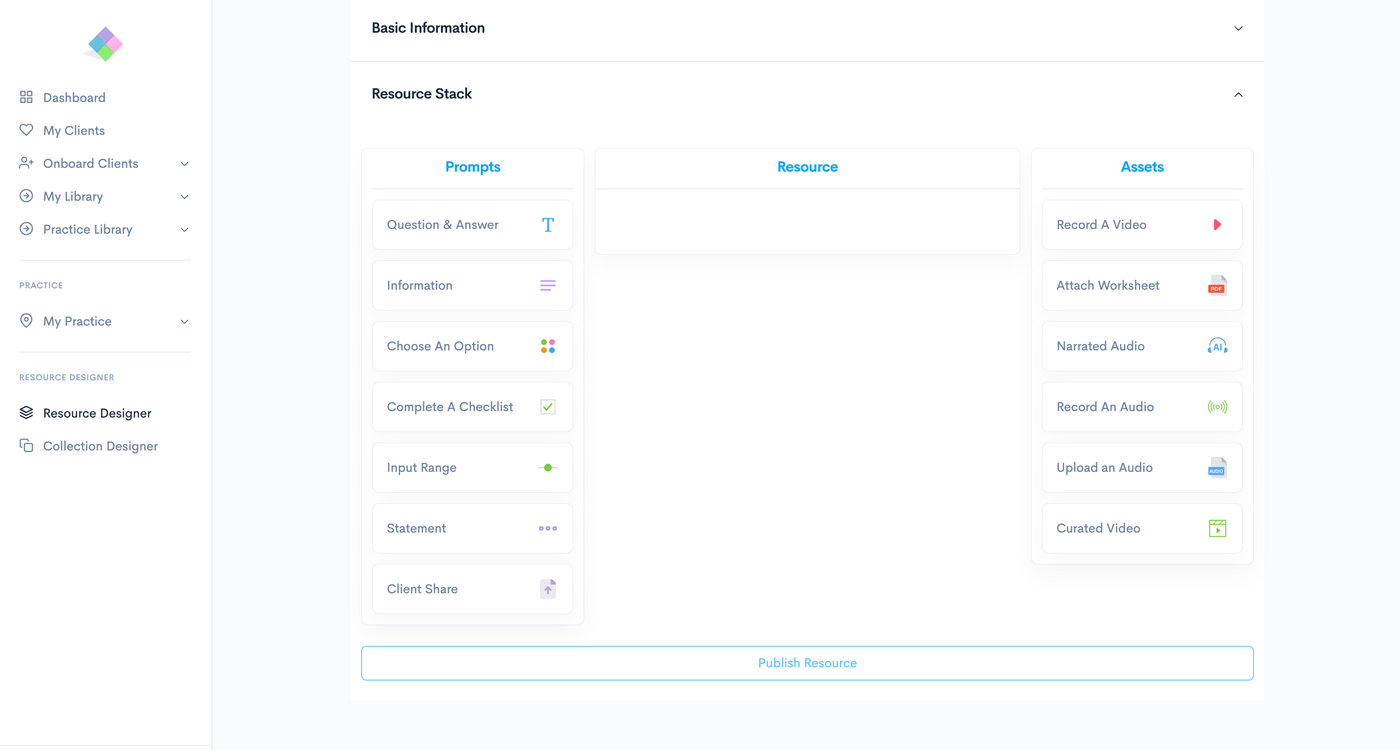Screen dimensions: 1400x750
Task: Click the Assets column heading
Action: (x=1142, y=167)
